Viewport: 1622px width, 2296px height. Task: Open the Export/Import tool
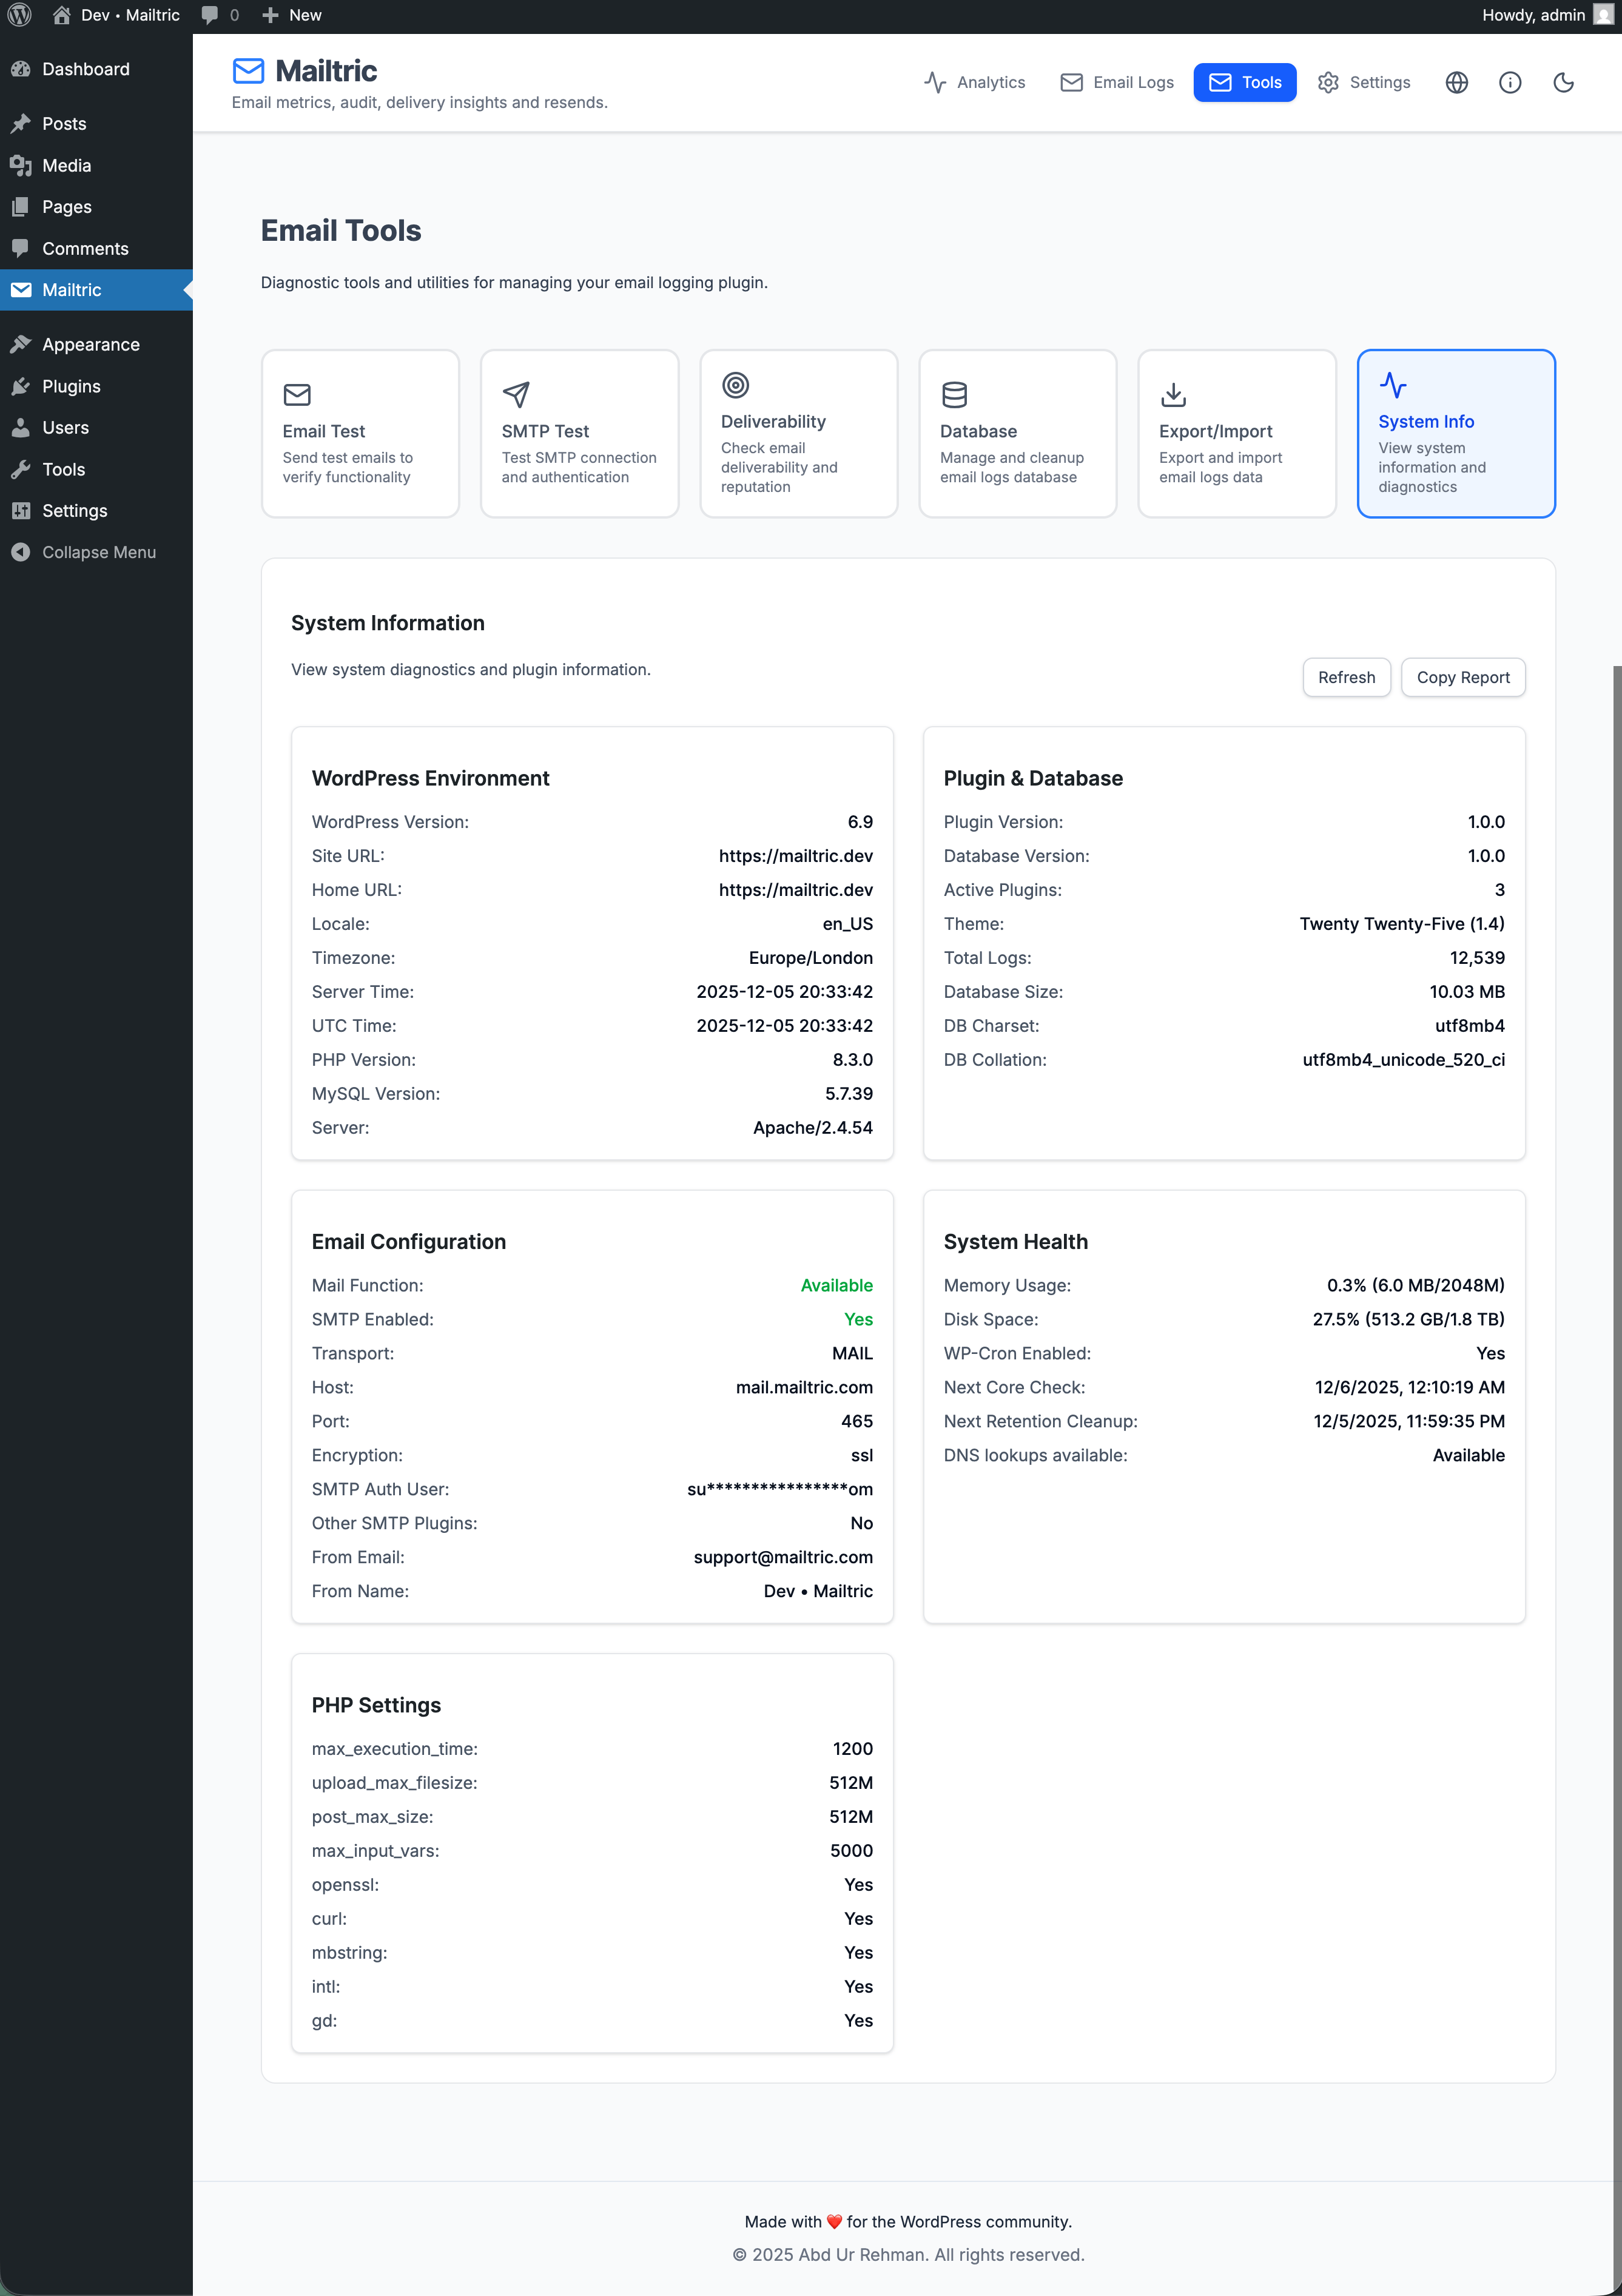(1236, 433)
